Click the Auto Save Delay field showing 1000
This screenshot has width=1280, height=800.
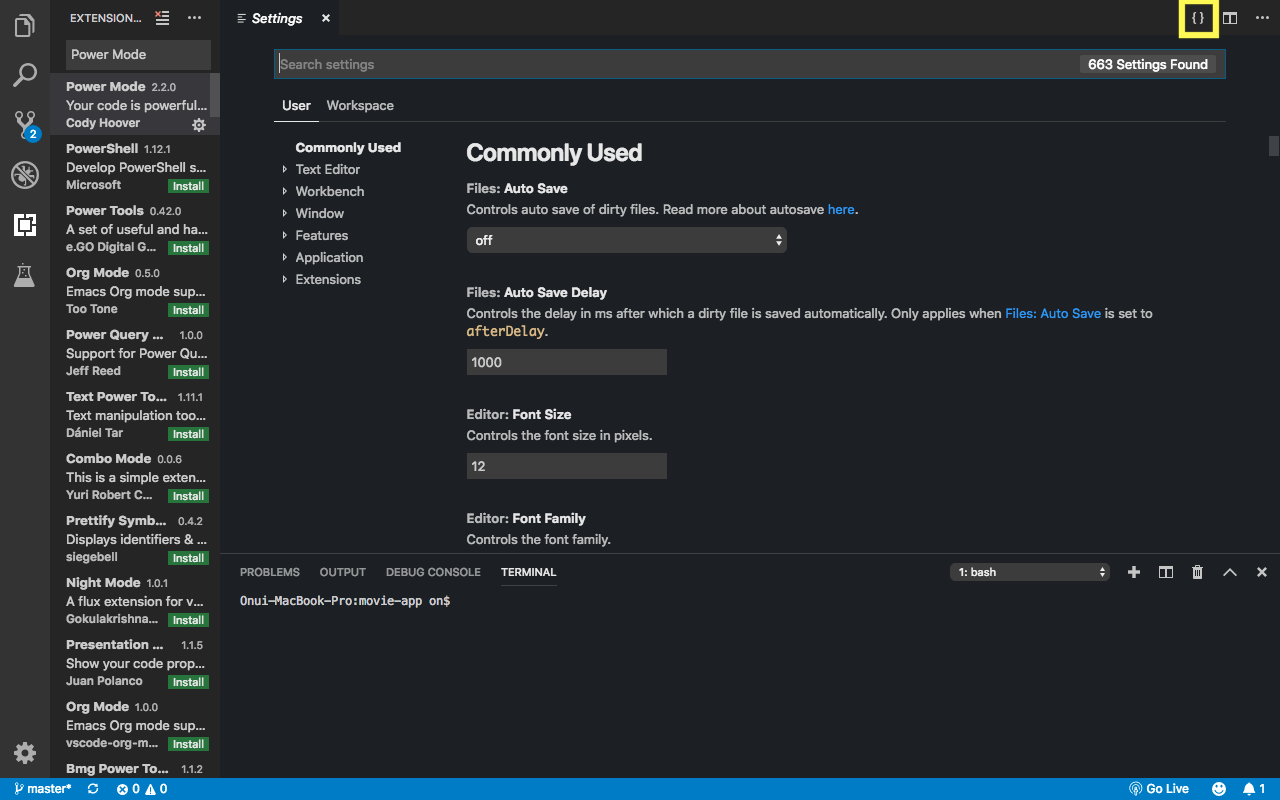coord(567,362)
